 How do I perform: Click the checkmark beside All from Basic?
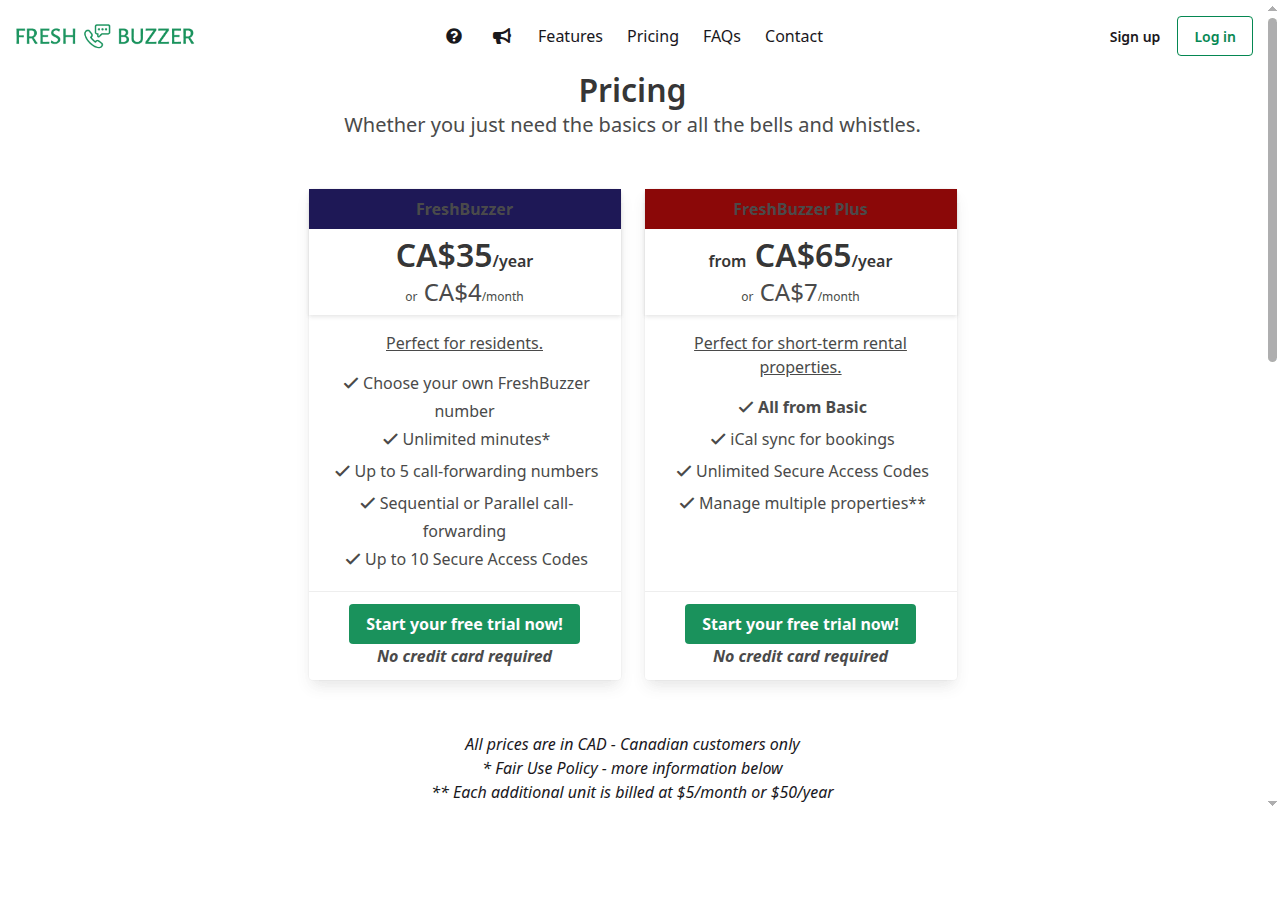(x=745, y=407)
